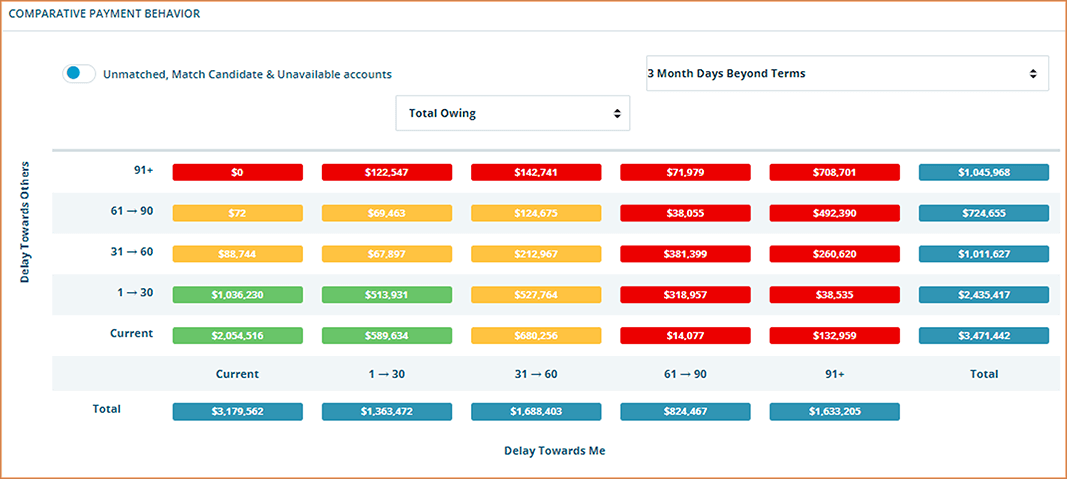Open the $724,655 row total

984,213
